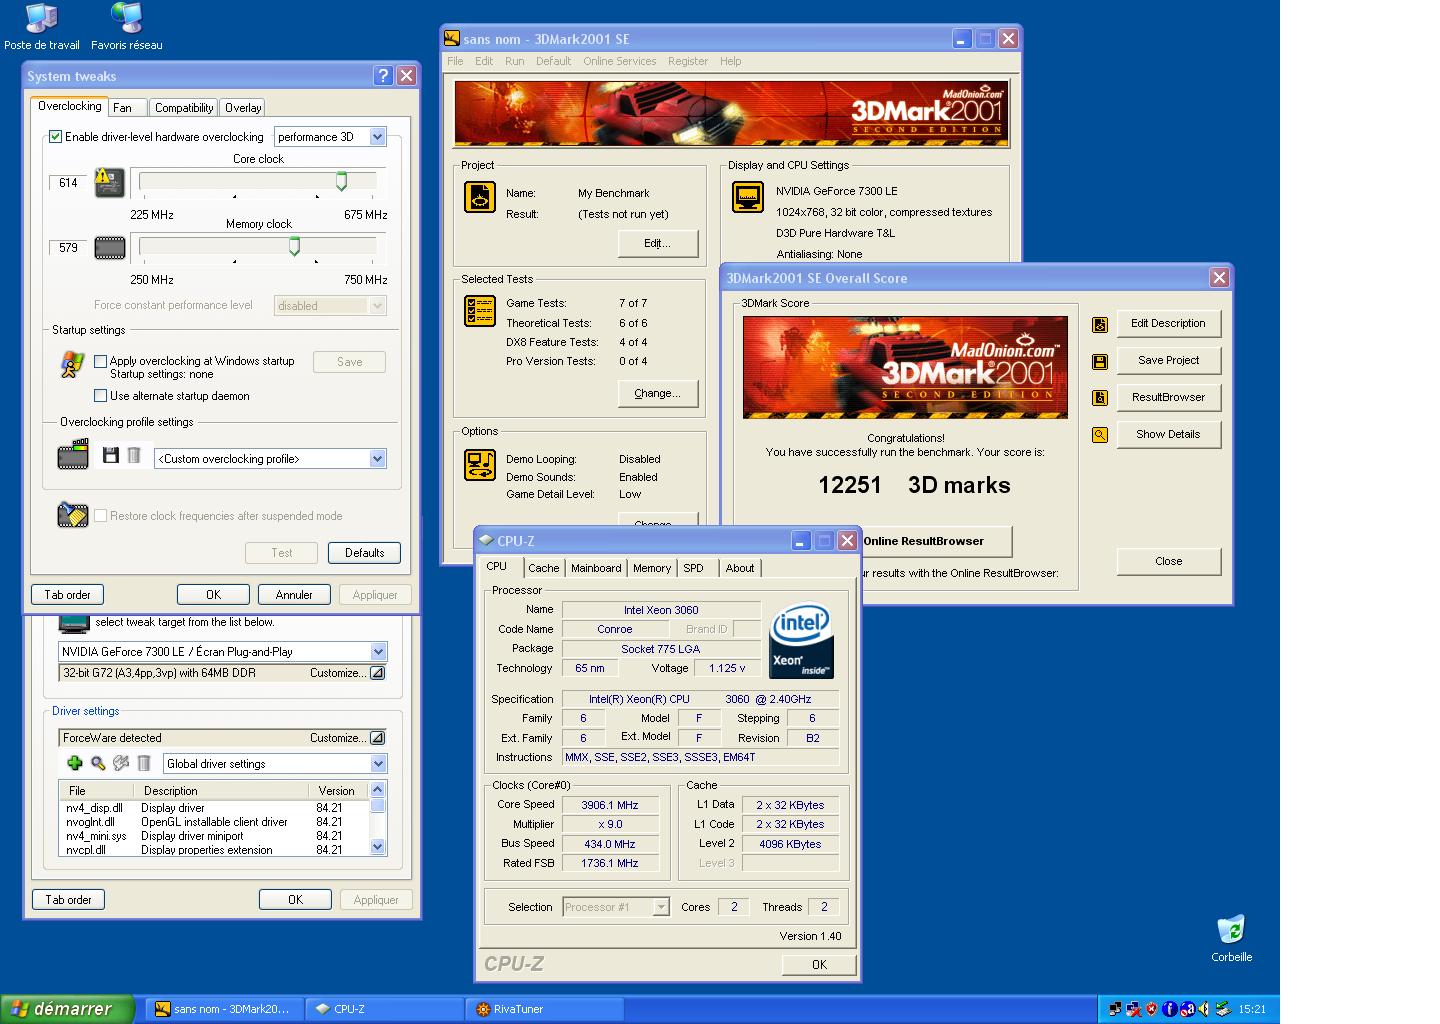
Task: Switch to RivaTuner in the taskbar
Action: point(544,1009)
